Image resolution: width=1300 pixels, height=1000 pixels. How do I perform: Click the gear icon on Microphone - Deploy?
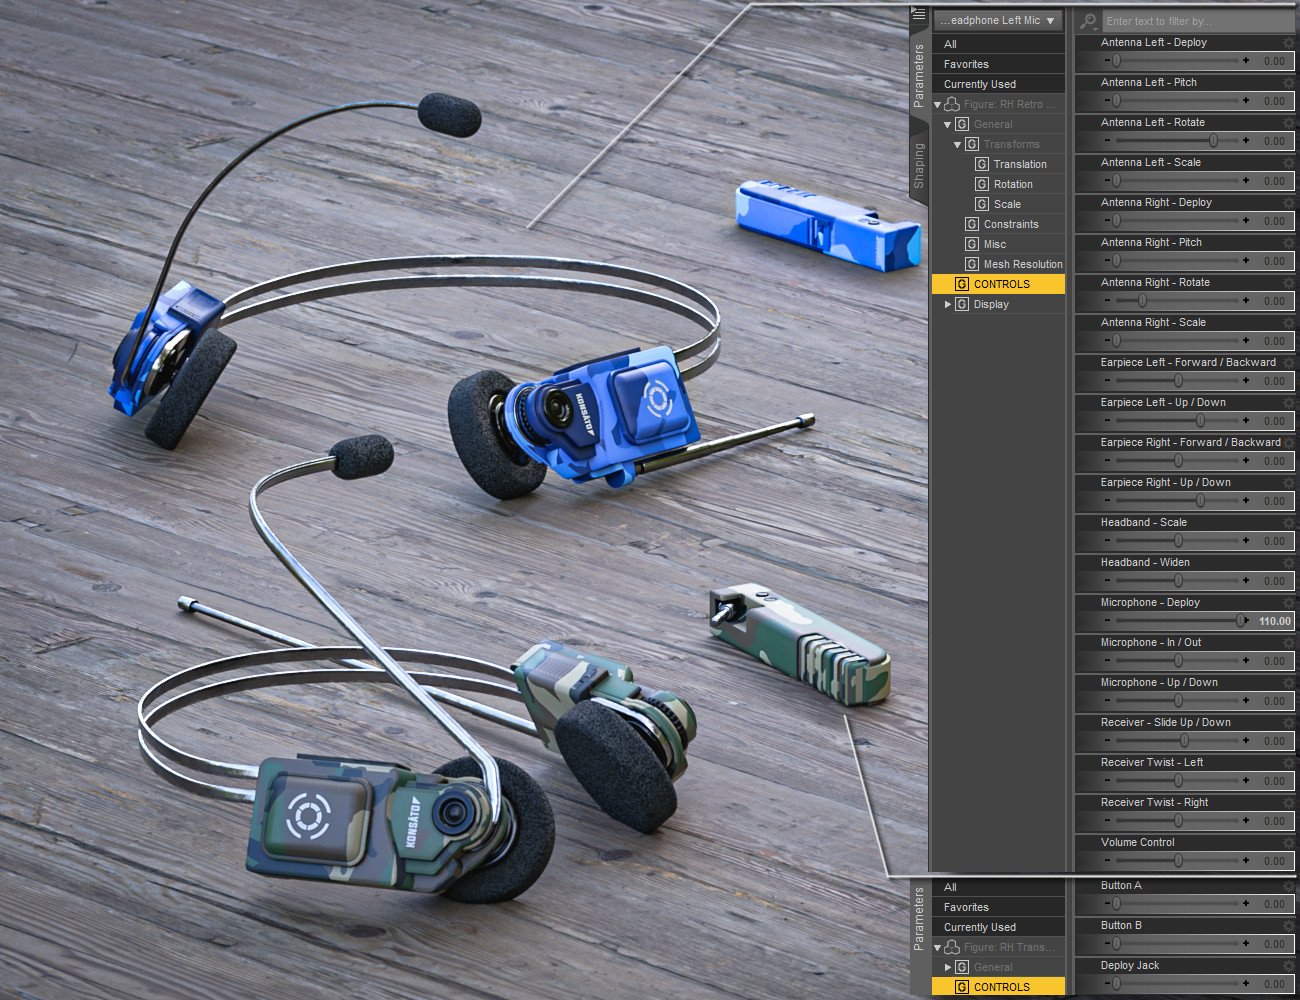(1288, 602)
